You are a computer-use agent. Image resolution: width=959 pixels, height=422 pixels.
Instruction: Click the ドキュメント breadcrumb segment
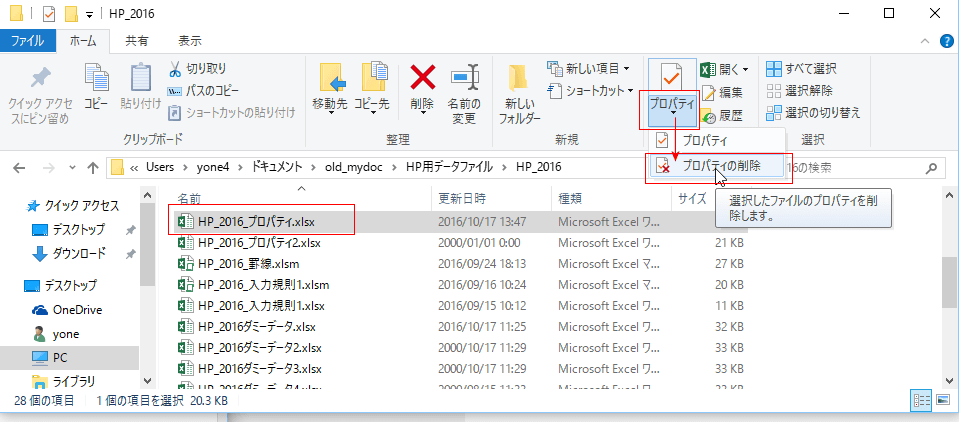[277, 167]
